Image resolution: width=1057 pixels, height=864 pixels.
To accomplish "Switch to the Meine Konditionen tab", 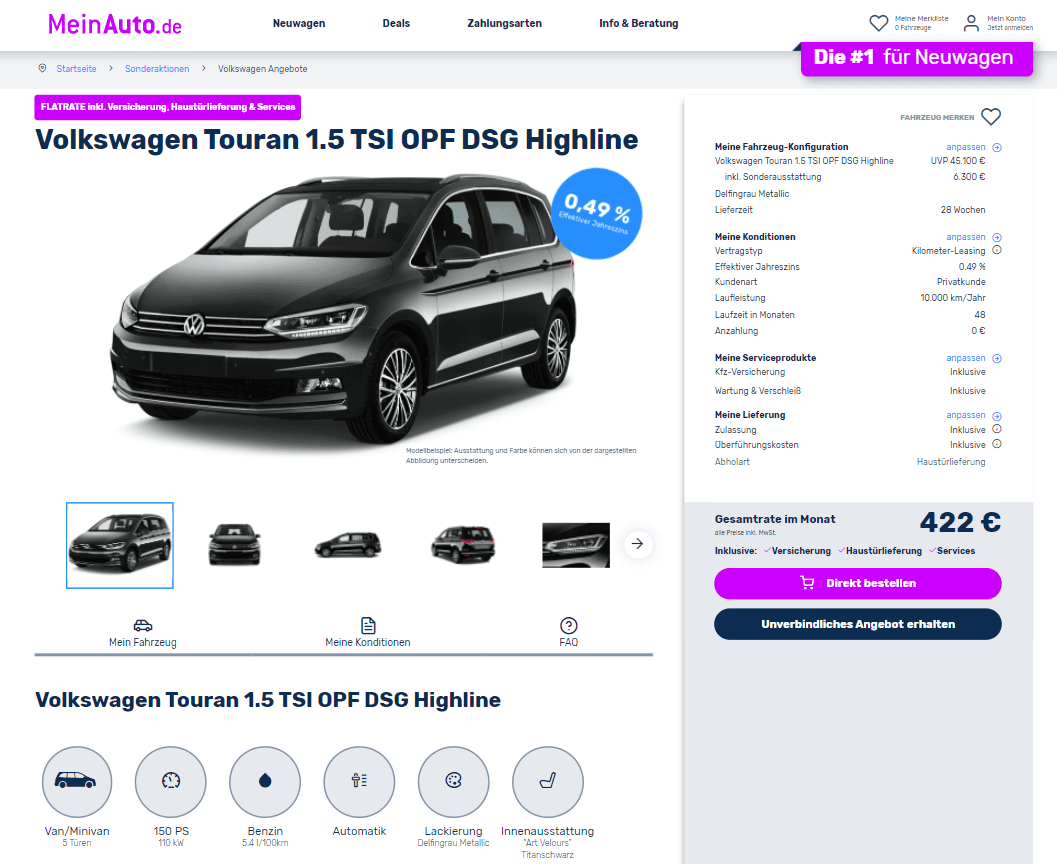I will click(368, 633).
